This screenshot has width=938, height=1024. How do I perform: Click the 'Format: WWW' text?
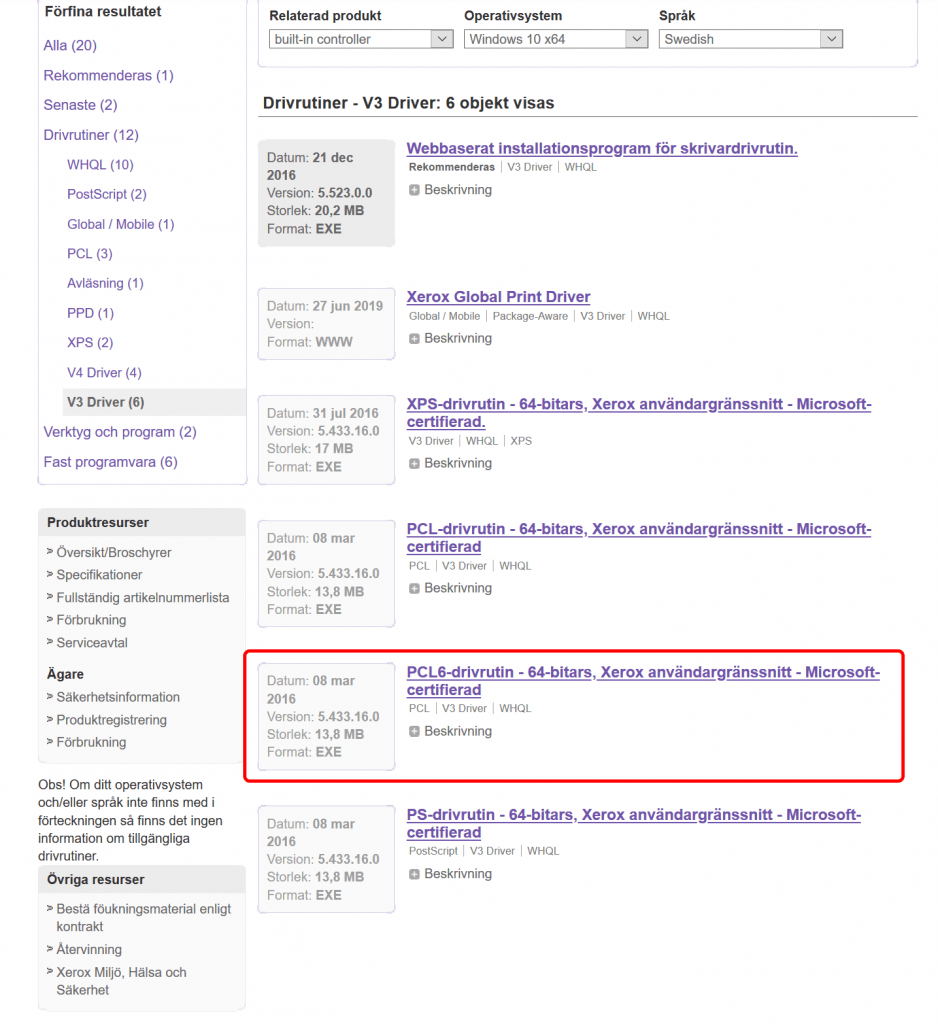pyautogui.click(x=310, y=342)
